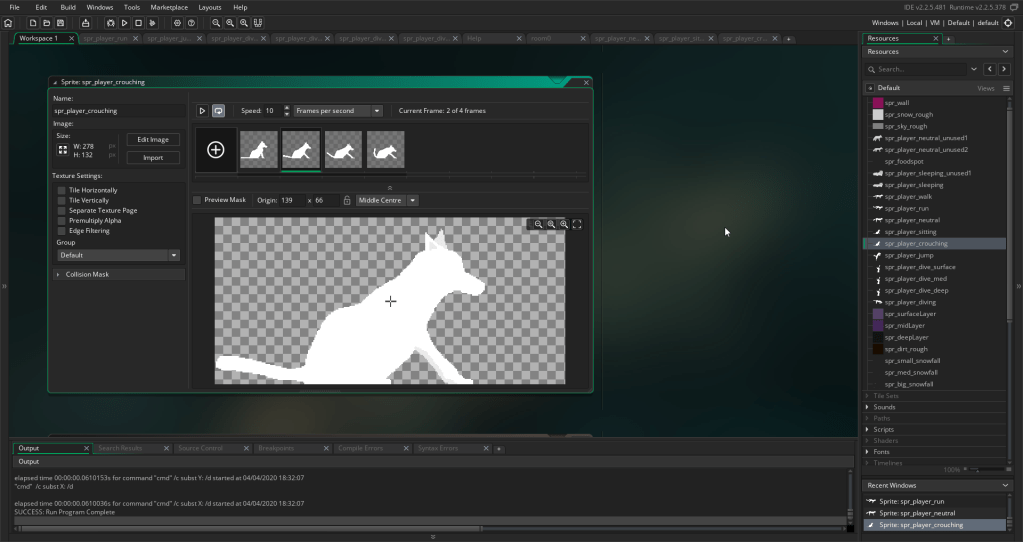This screenshot has height=542, width=1023.
Task: Click the Edit Image button
Action: click(x=153, y=140)
